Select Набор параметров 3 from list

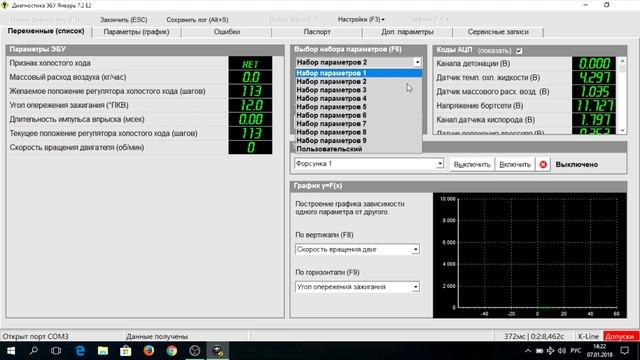(x=359, y=90)
